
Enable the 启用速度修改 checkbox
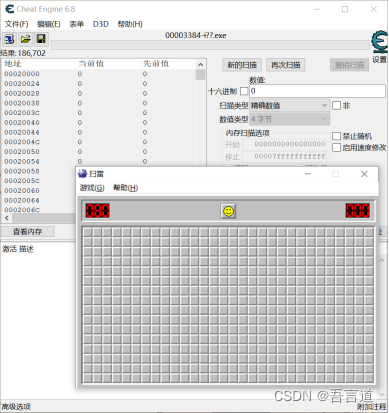tap(336, 147)
